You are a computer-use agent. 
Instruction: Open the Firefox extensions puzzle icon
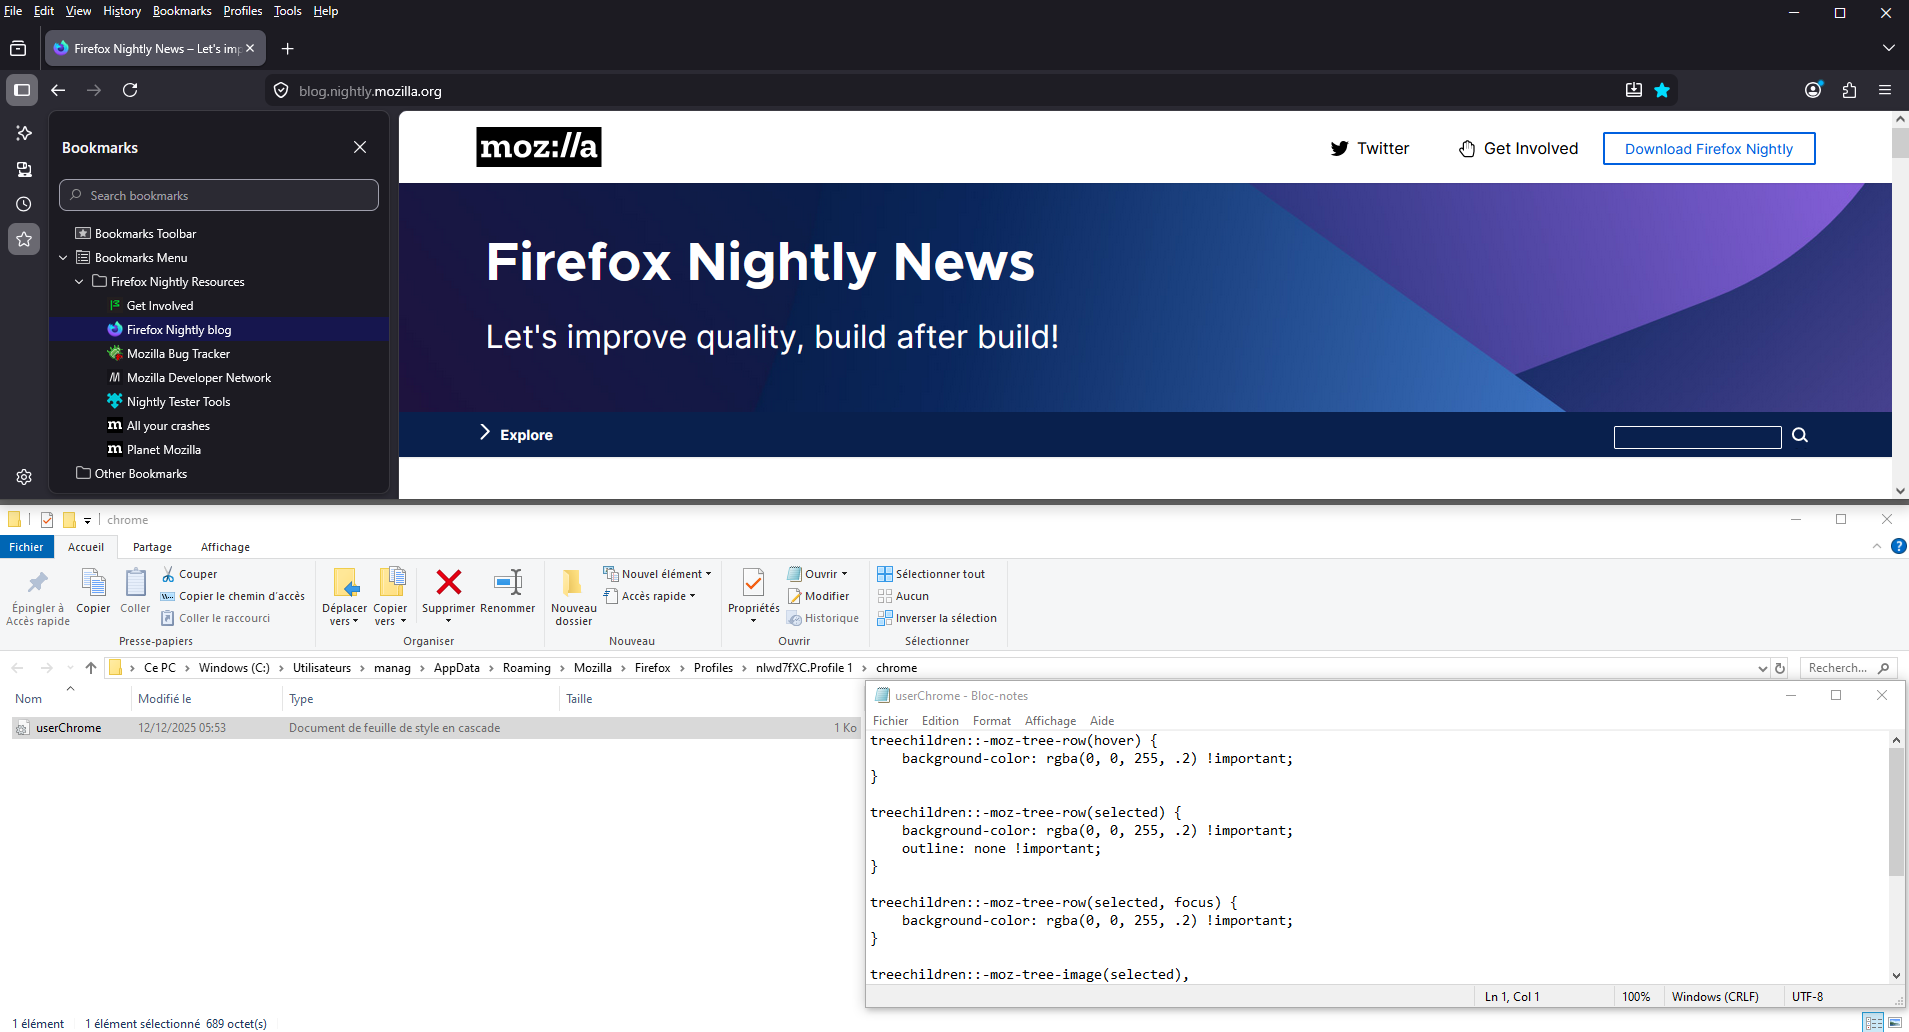(1849, 90)
